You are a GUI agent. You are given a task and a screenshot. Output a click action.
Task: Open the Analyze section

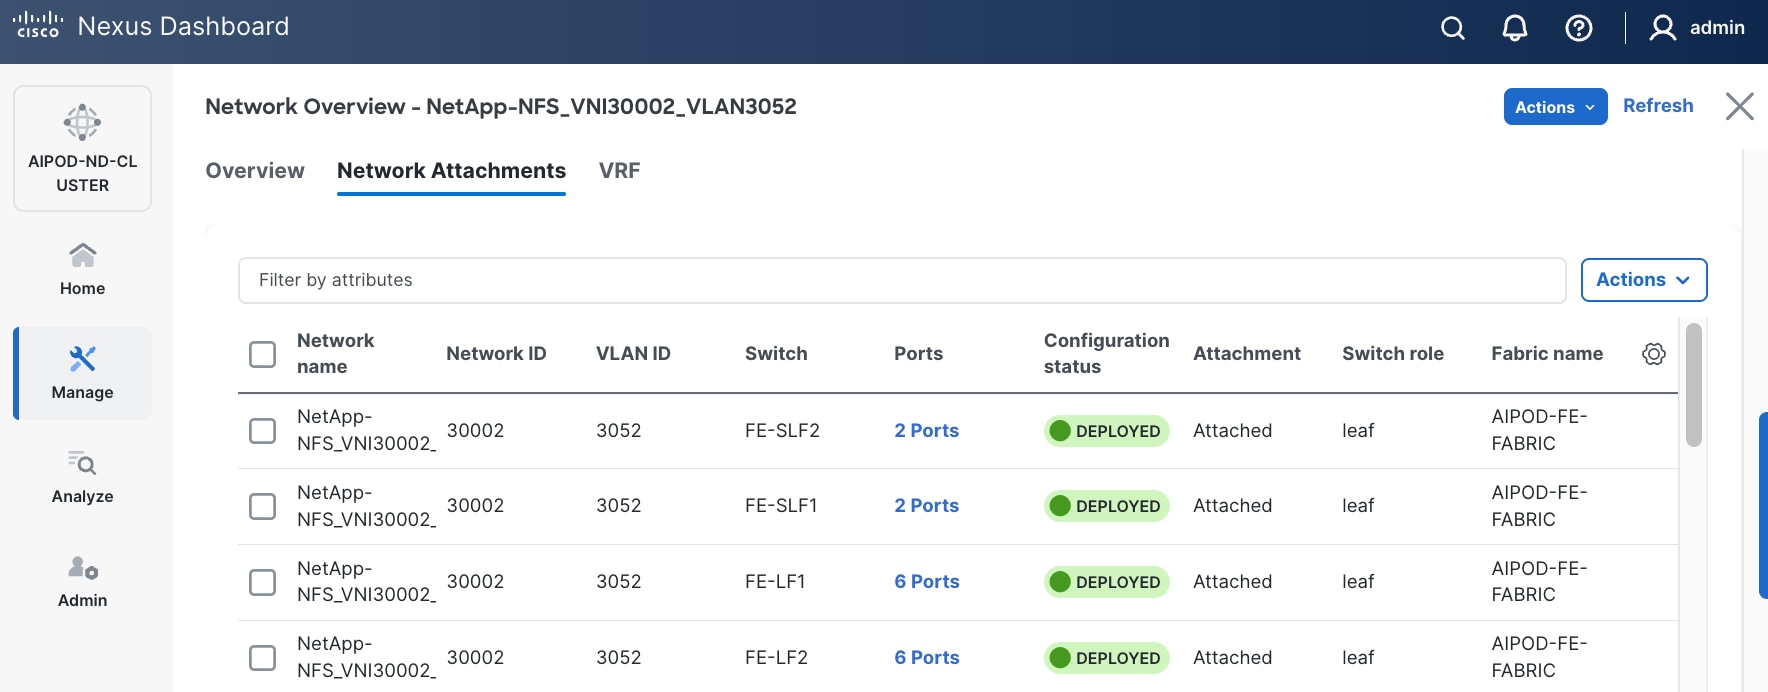(x=82, y=477)
